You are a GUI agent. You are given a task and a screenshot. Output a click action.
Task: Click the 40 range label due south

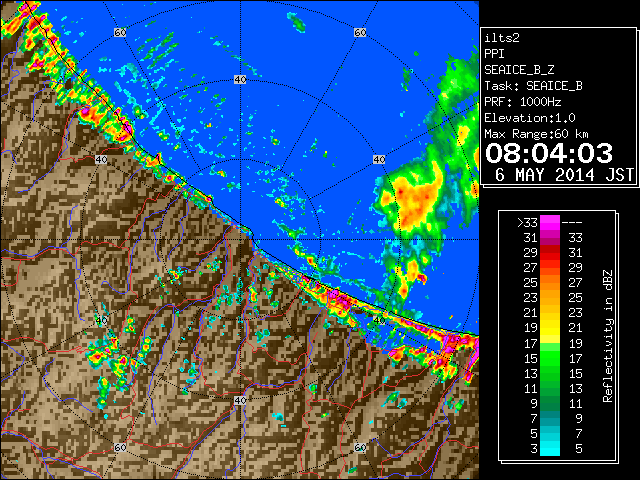tap(240, 400)
